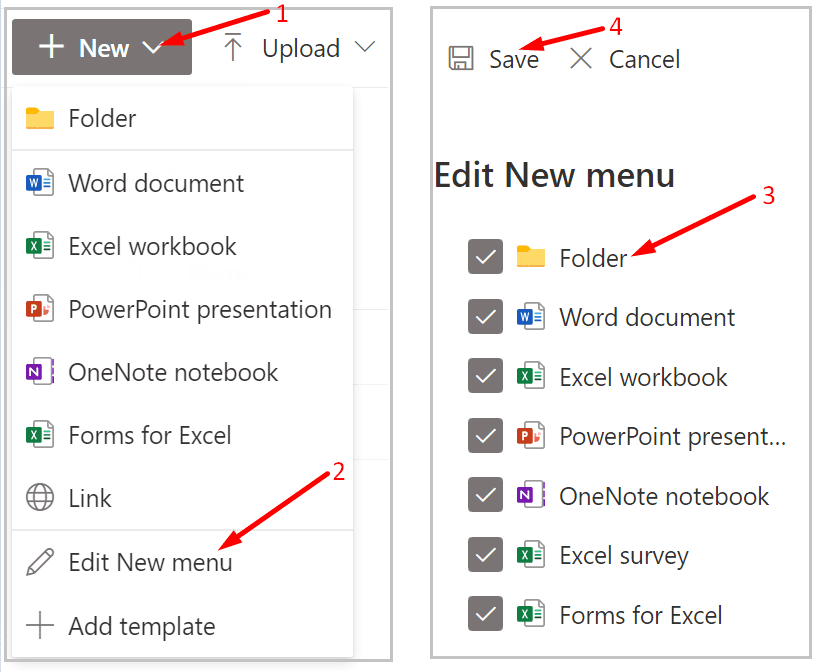825x672 pixels.
Task: Expand the Upload dropdown arrow
Action: [x=365, y=47]
